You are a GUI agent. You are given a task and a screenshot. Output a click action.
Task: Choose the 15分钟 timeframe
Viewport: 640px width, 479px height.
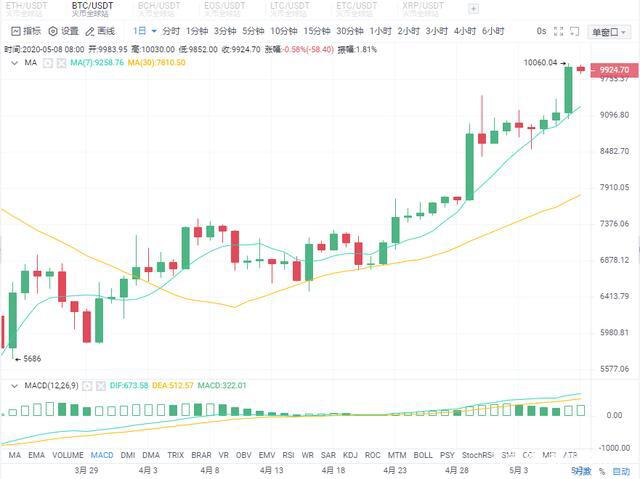point(317,31)
